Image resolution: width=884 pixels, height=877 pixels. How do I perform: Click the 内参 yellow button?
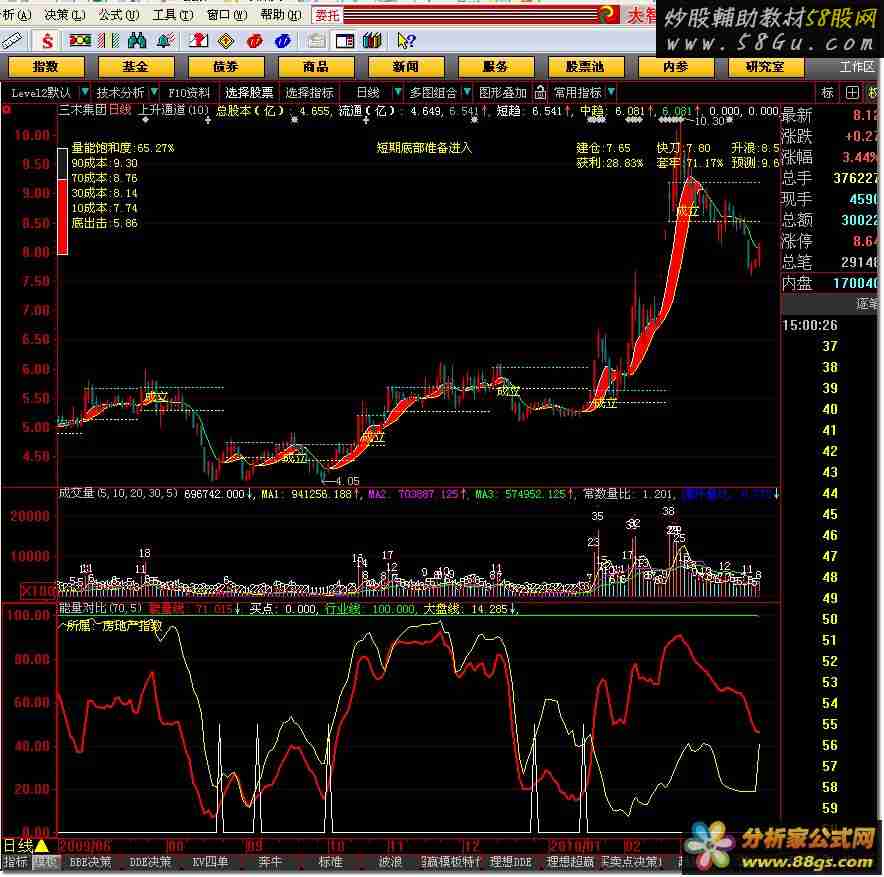(675, 67)
